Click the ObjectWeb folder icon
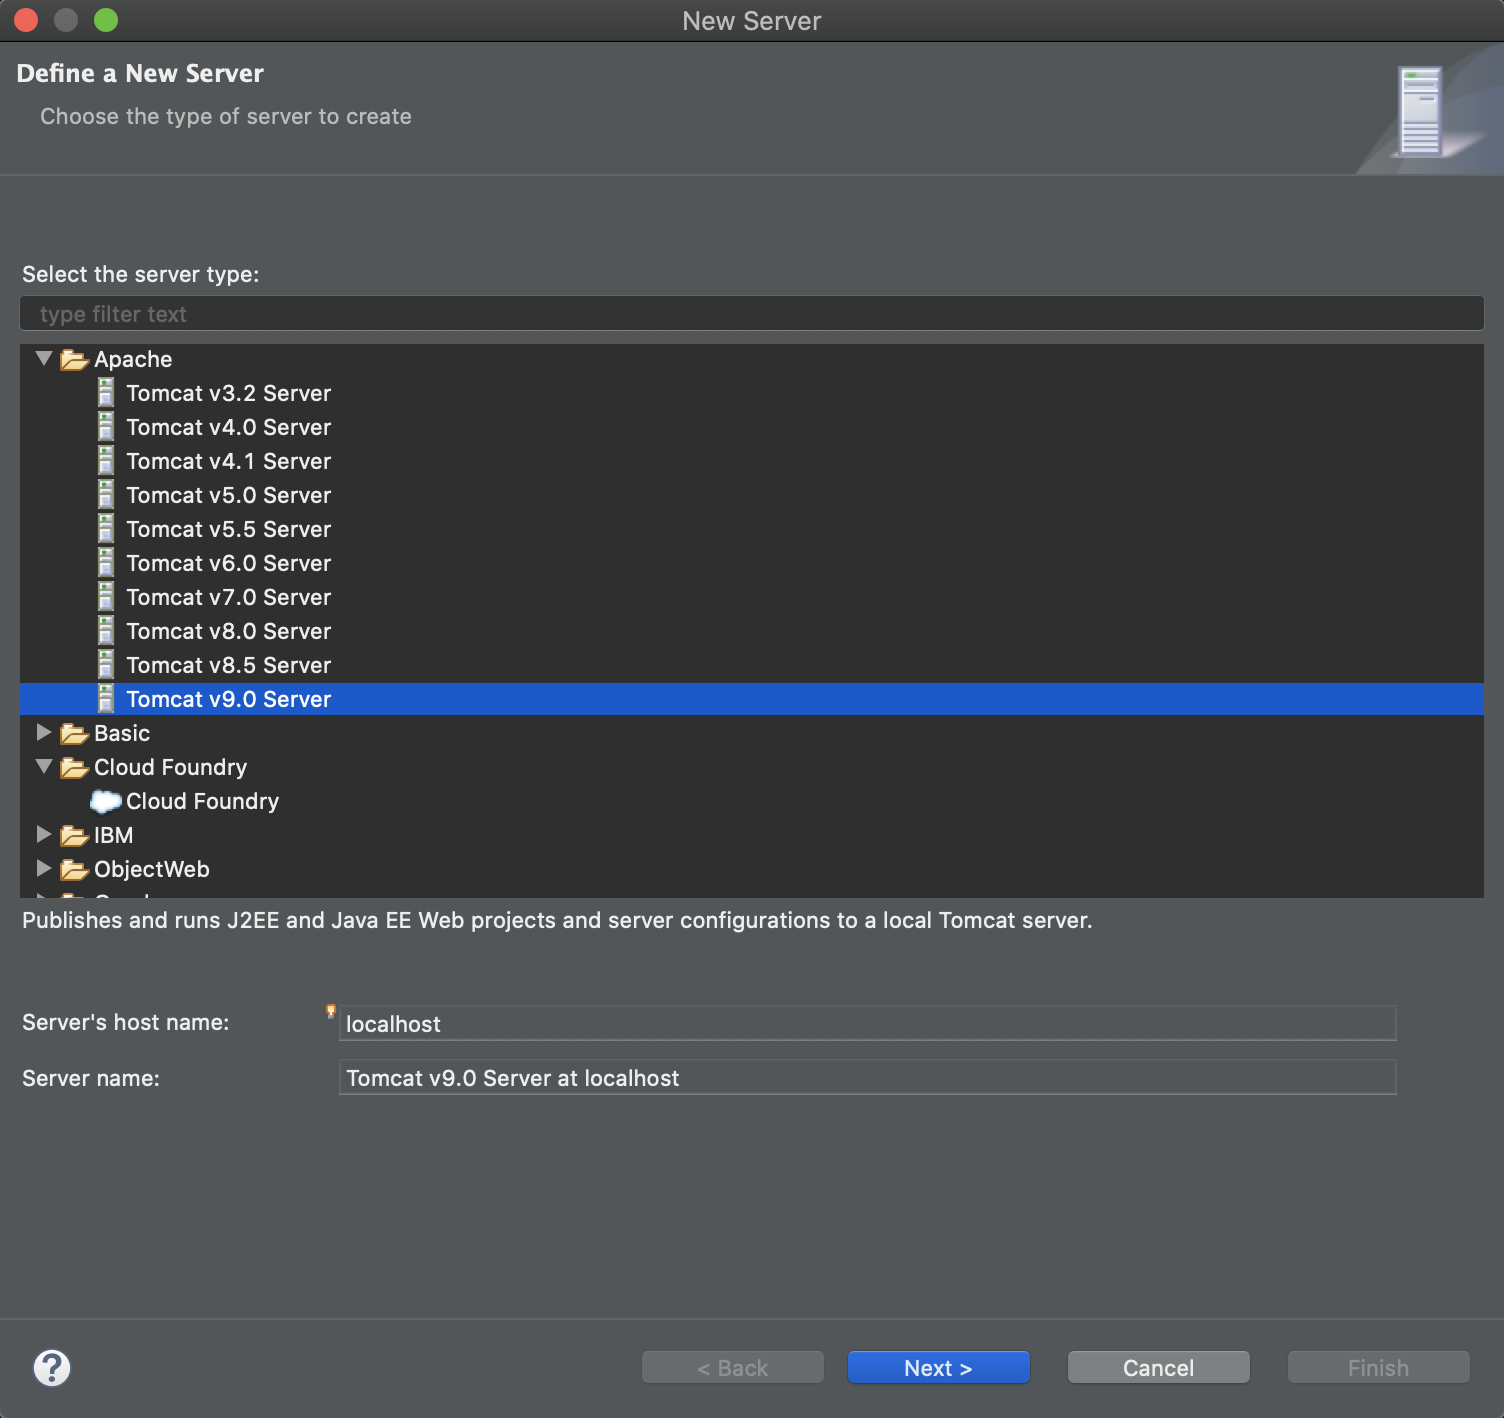 point(74,870)
